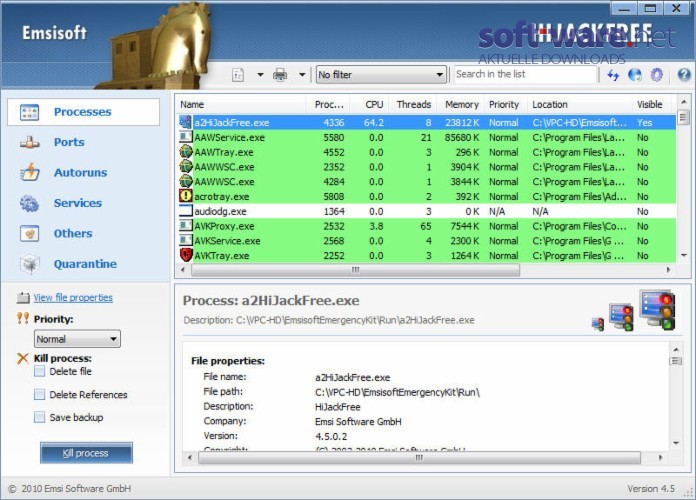696x500 pixels.
Task: Expand the save report arrow menu
Action: (261, 75)
